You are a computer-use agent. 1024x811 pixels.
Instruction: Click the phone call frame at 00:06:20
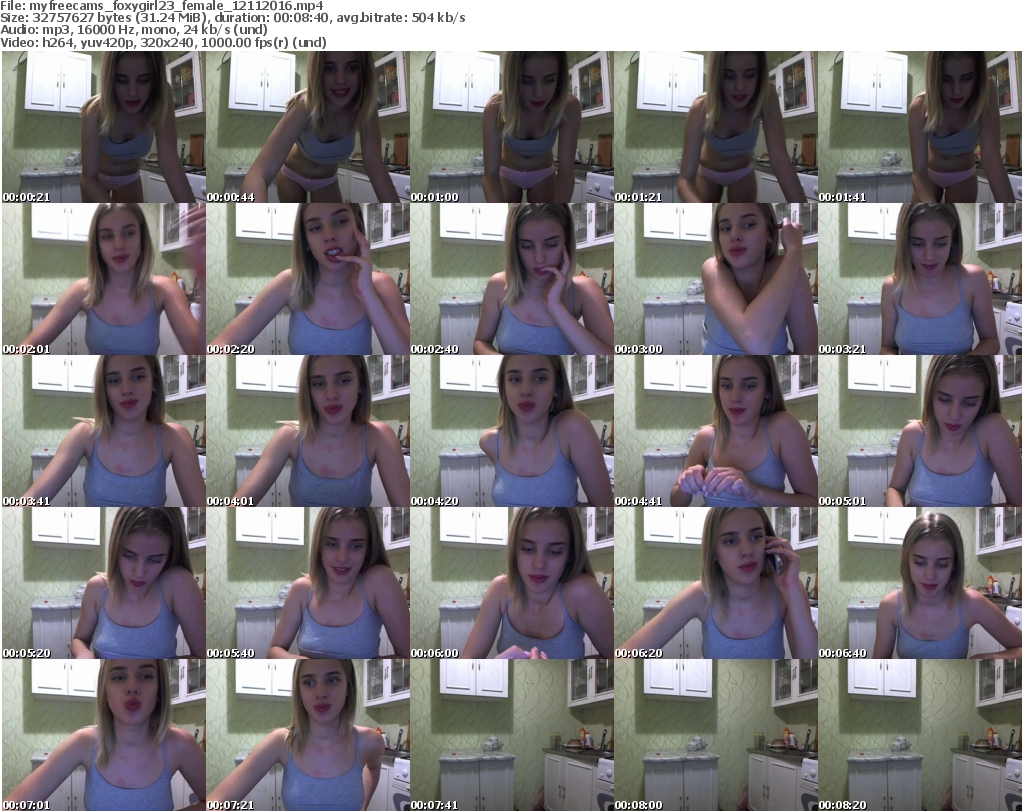pyautogui.click(x=715, y=583)
